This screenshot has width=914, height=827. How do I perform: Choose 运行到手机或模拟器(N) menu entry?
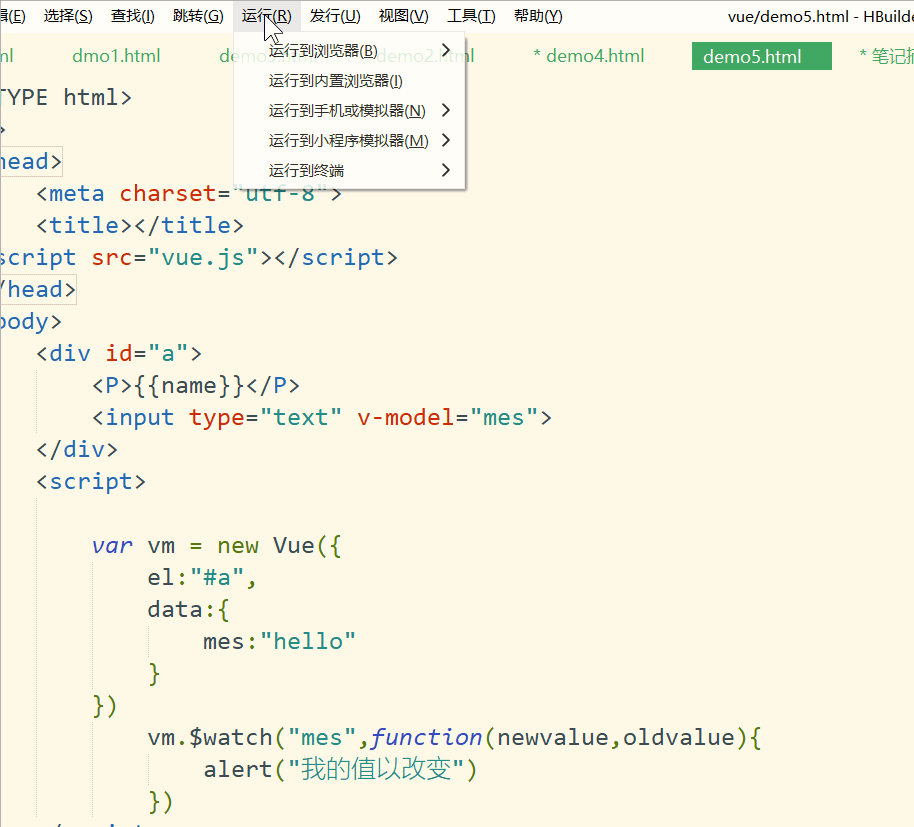(349, 110)
